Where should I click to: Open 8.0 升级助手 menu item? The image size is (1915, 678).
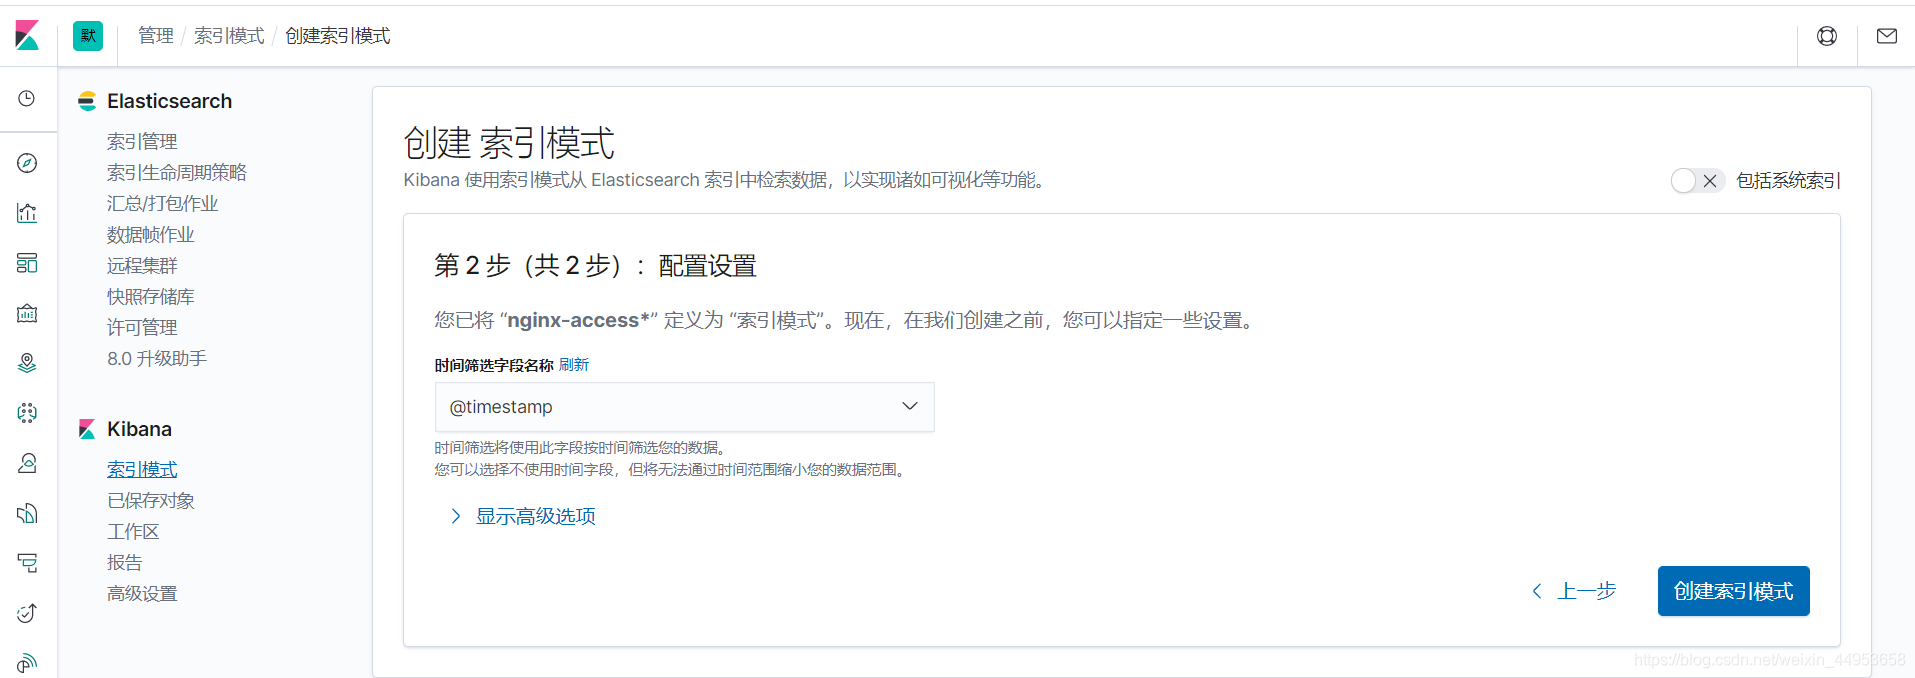pyautogui.click(x=157, y=359)
